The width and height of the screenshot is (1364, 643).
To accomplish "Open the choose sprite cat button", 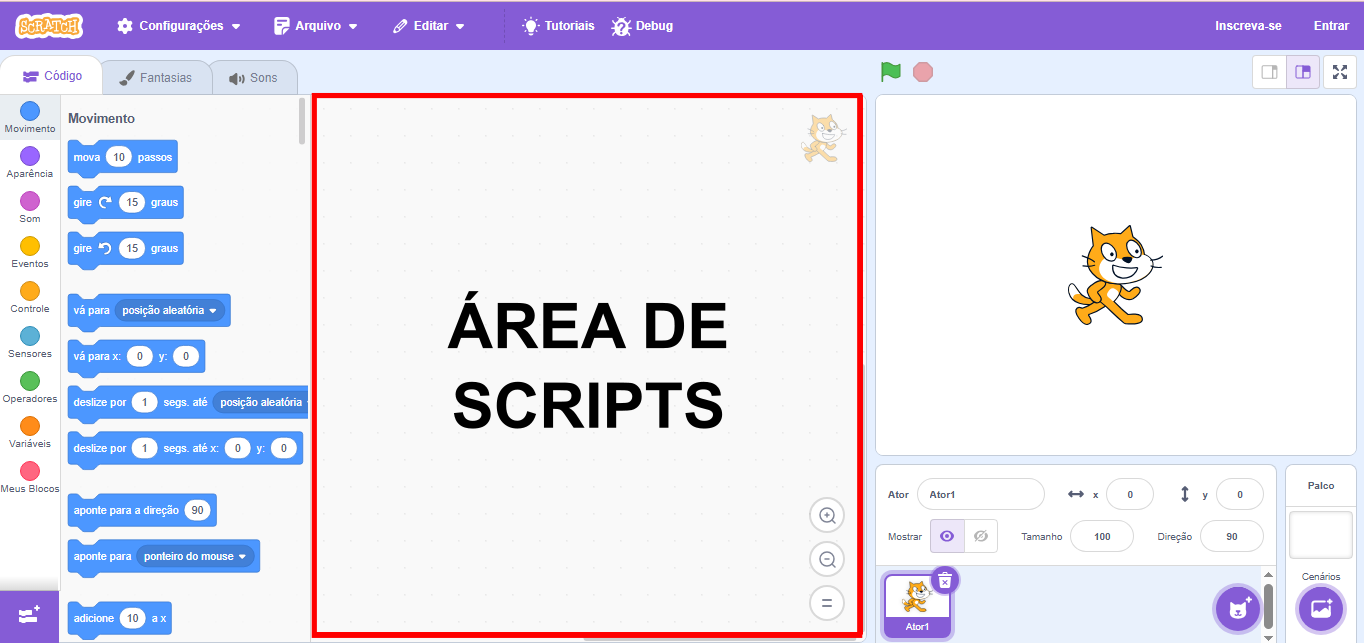I will 1238,608.
